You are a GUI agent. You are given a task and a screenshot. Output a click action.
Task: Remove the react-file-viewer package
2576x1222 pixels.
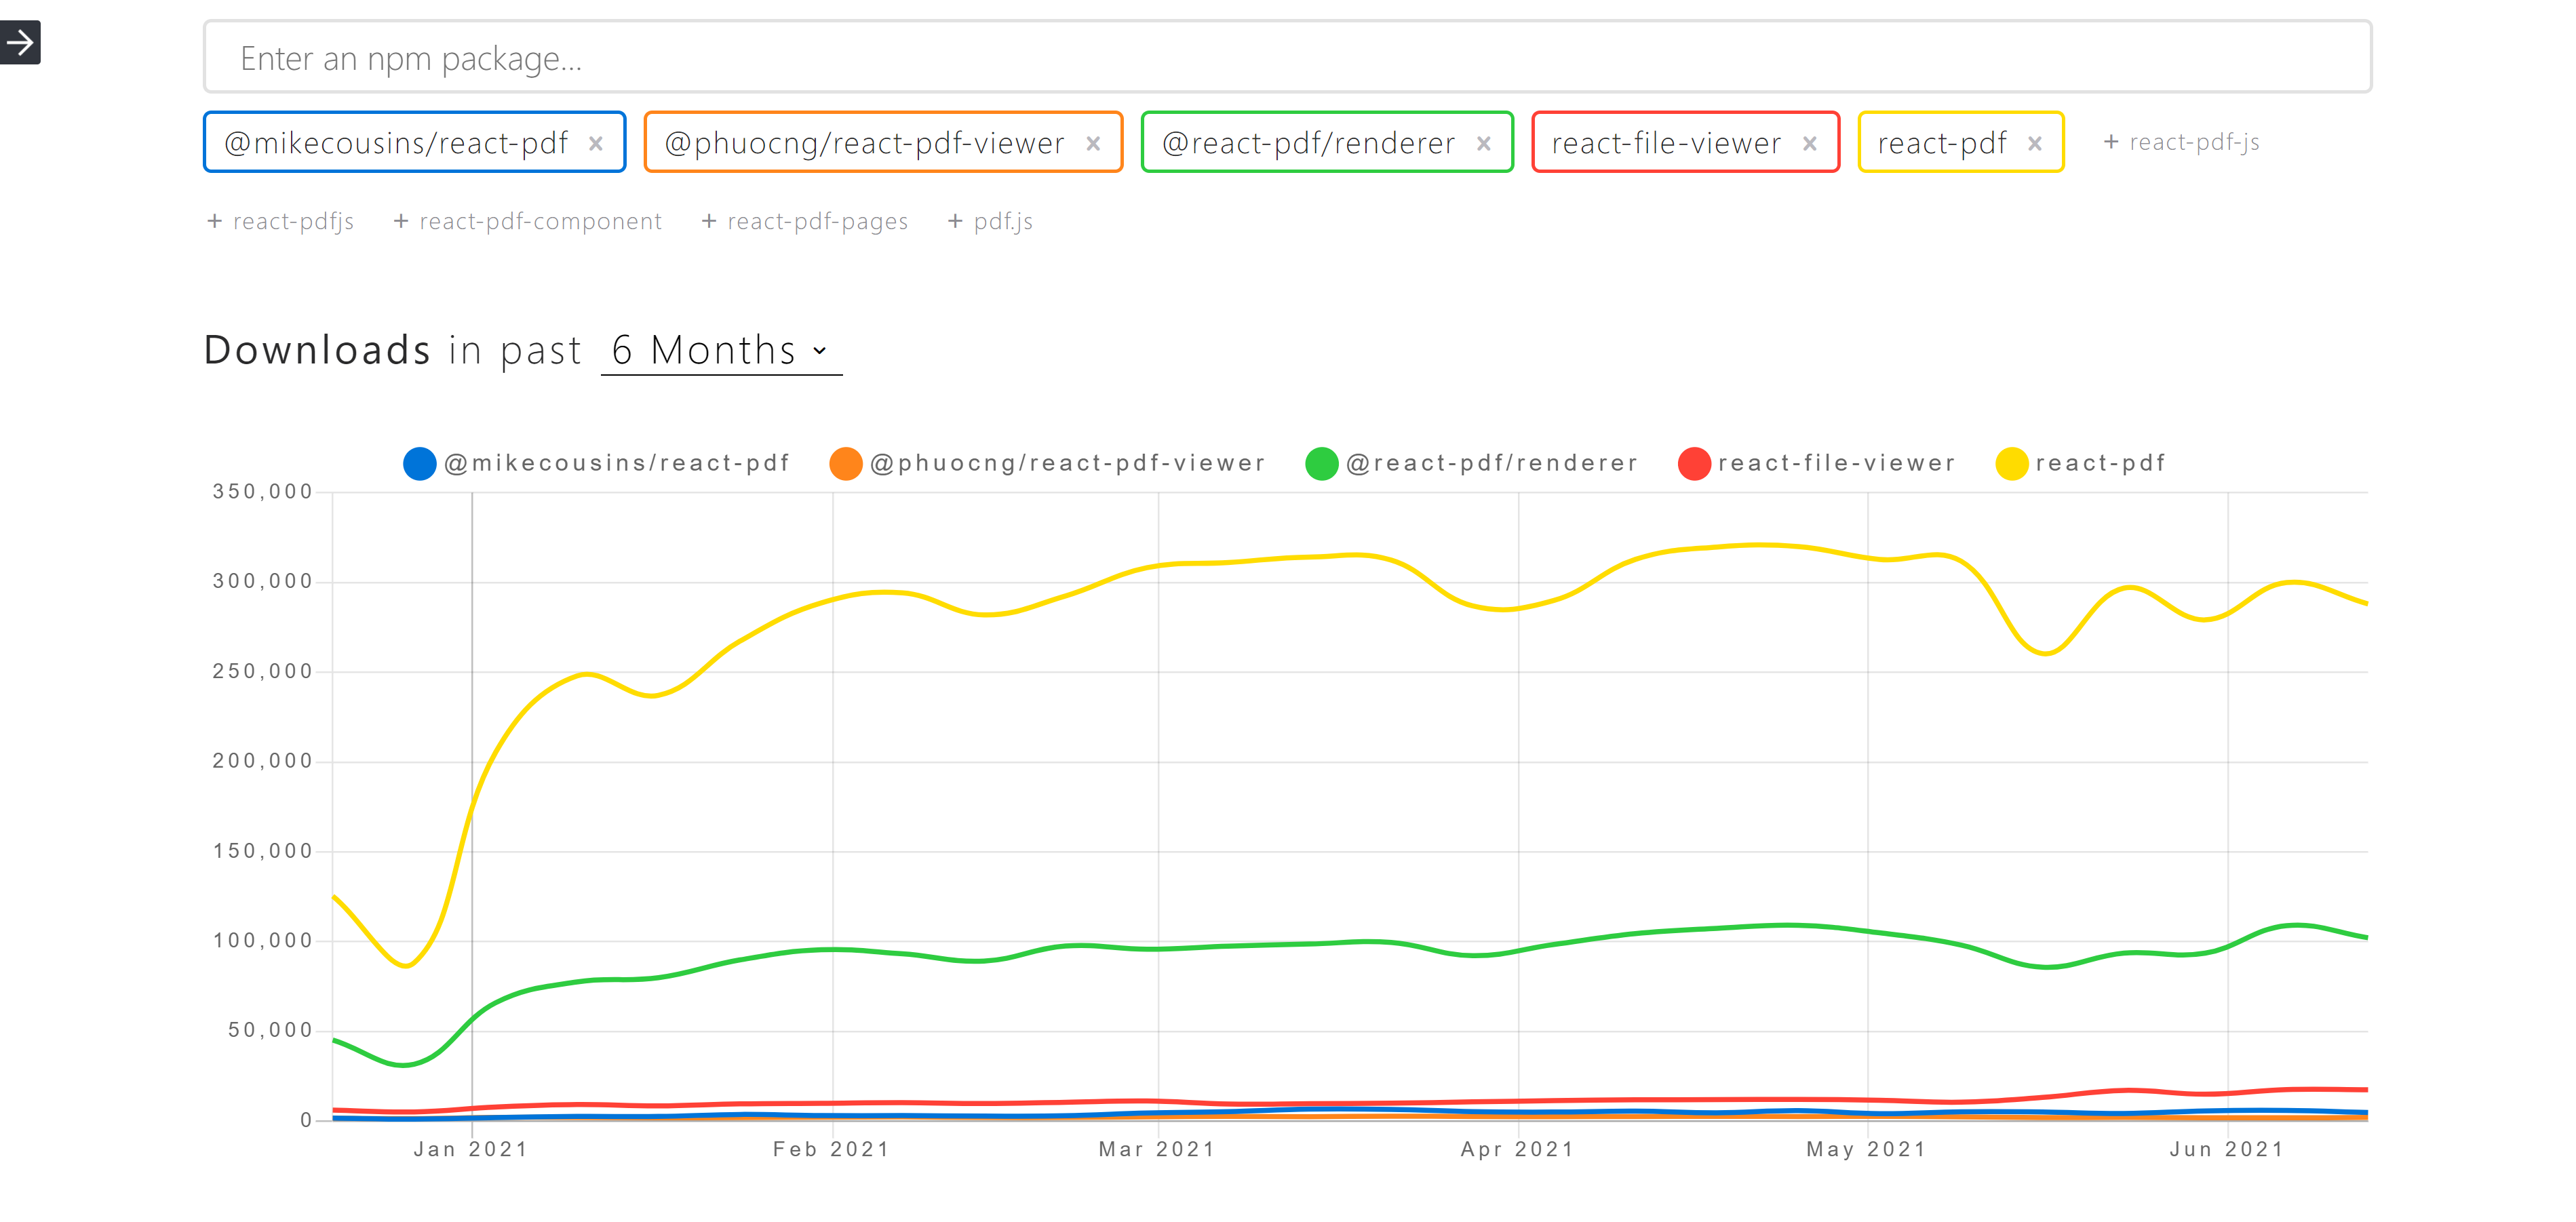coord(1810,143)
